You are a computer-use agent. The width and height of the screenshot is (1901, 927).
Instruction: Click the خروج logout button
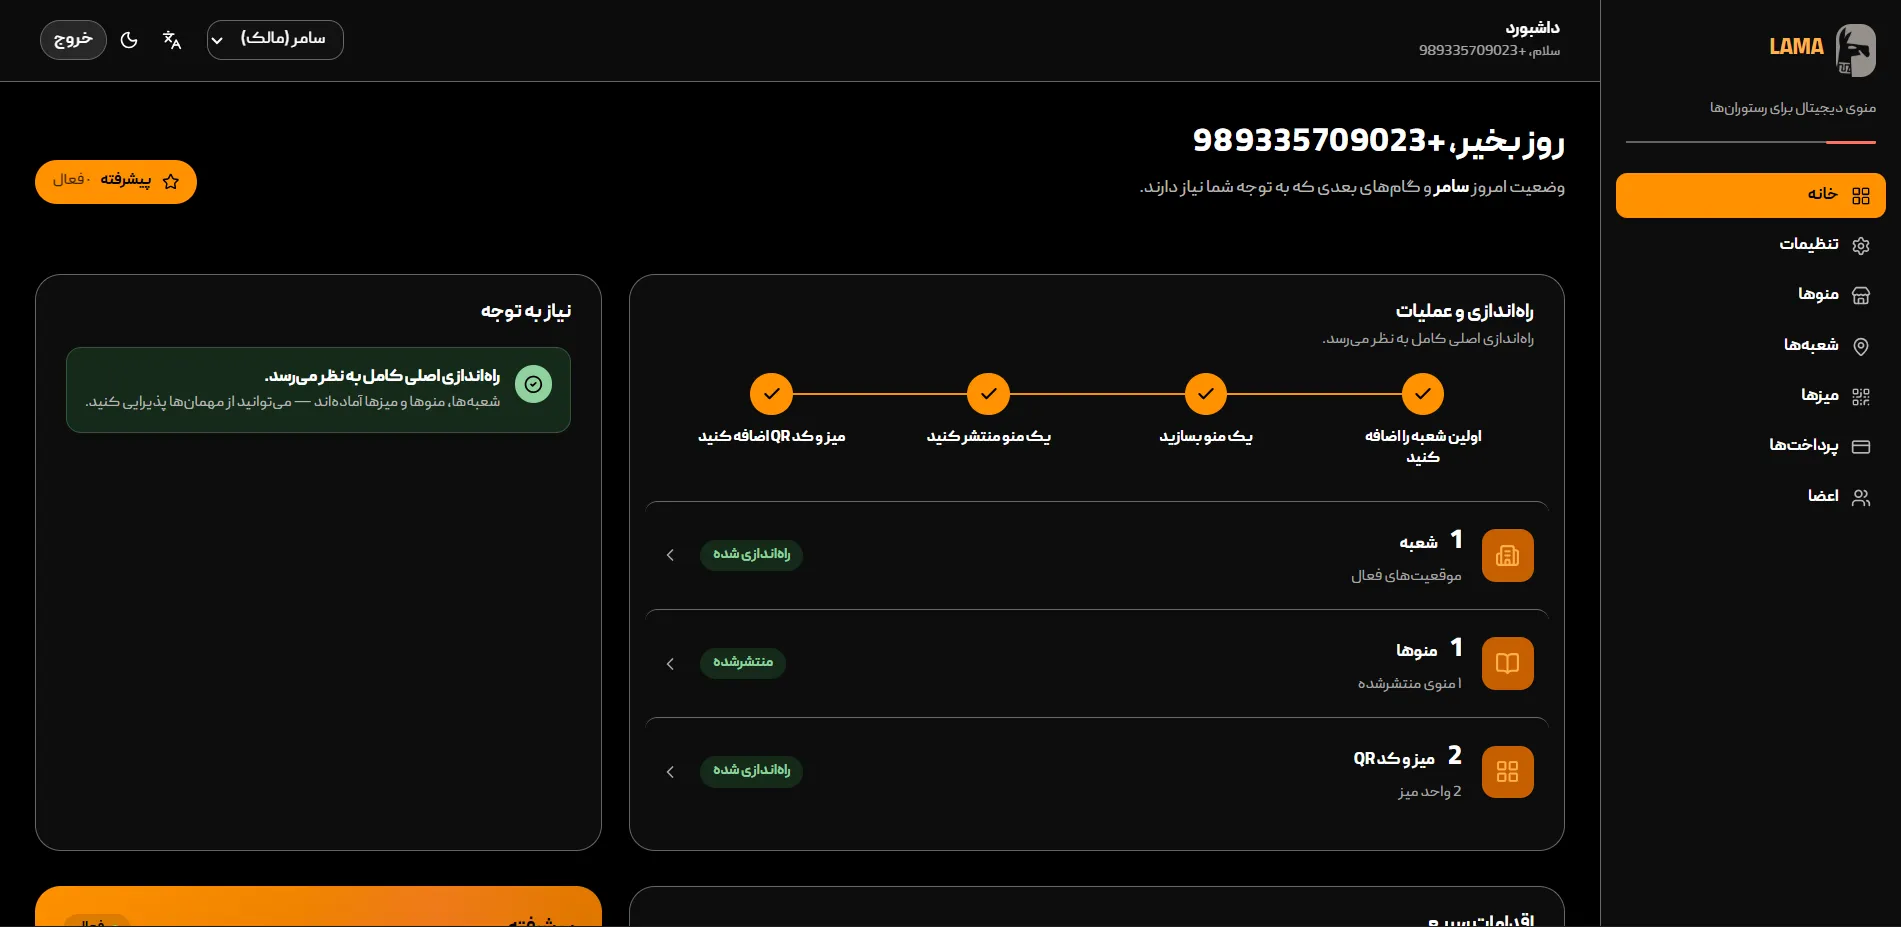point(73,40)
